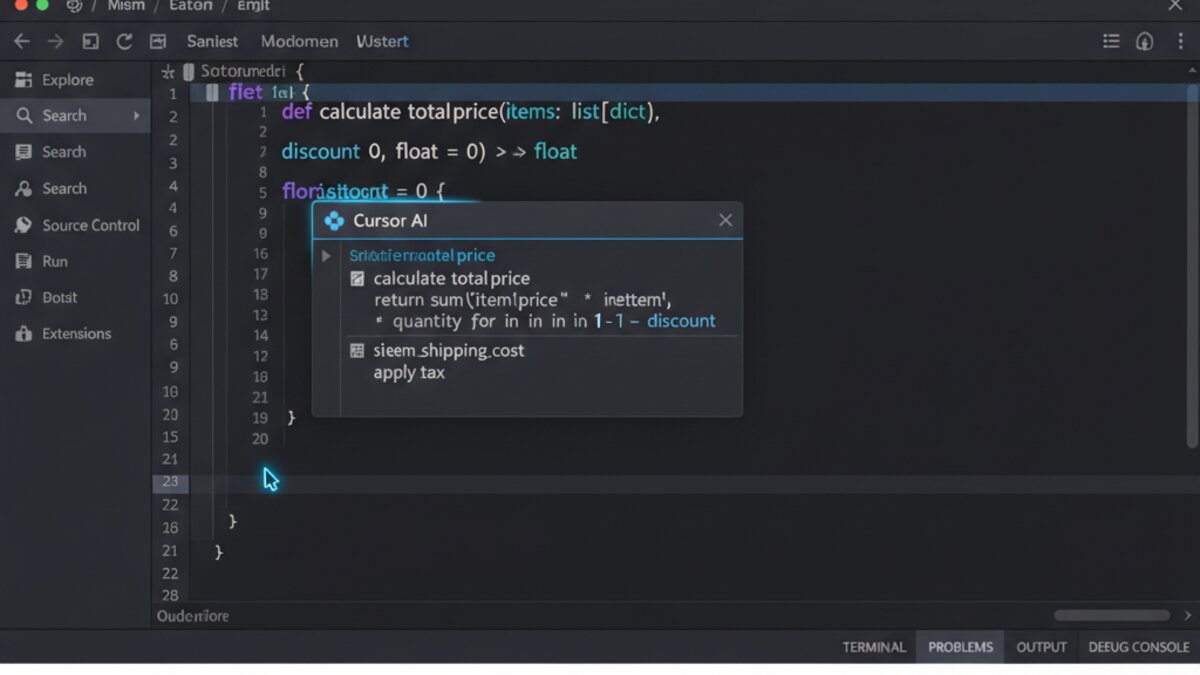Switch to the OUTPUT tab
1200x675 pixels.
[1042, 647]
